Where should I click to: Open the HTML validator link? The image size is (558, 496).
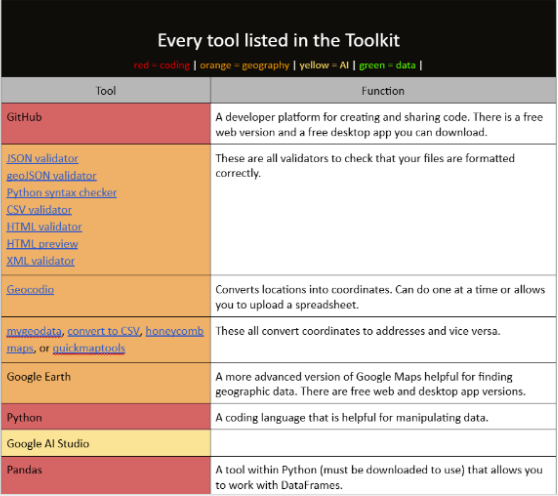point(44,227)
